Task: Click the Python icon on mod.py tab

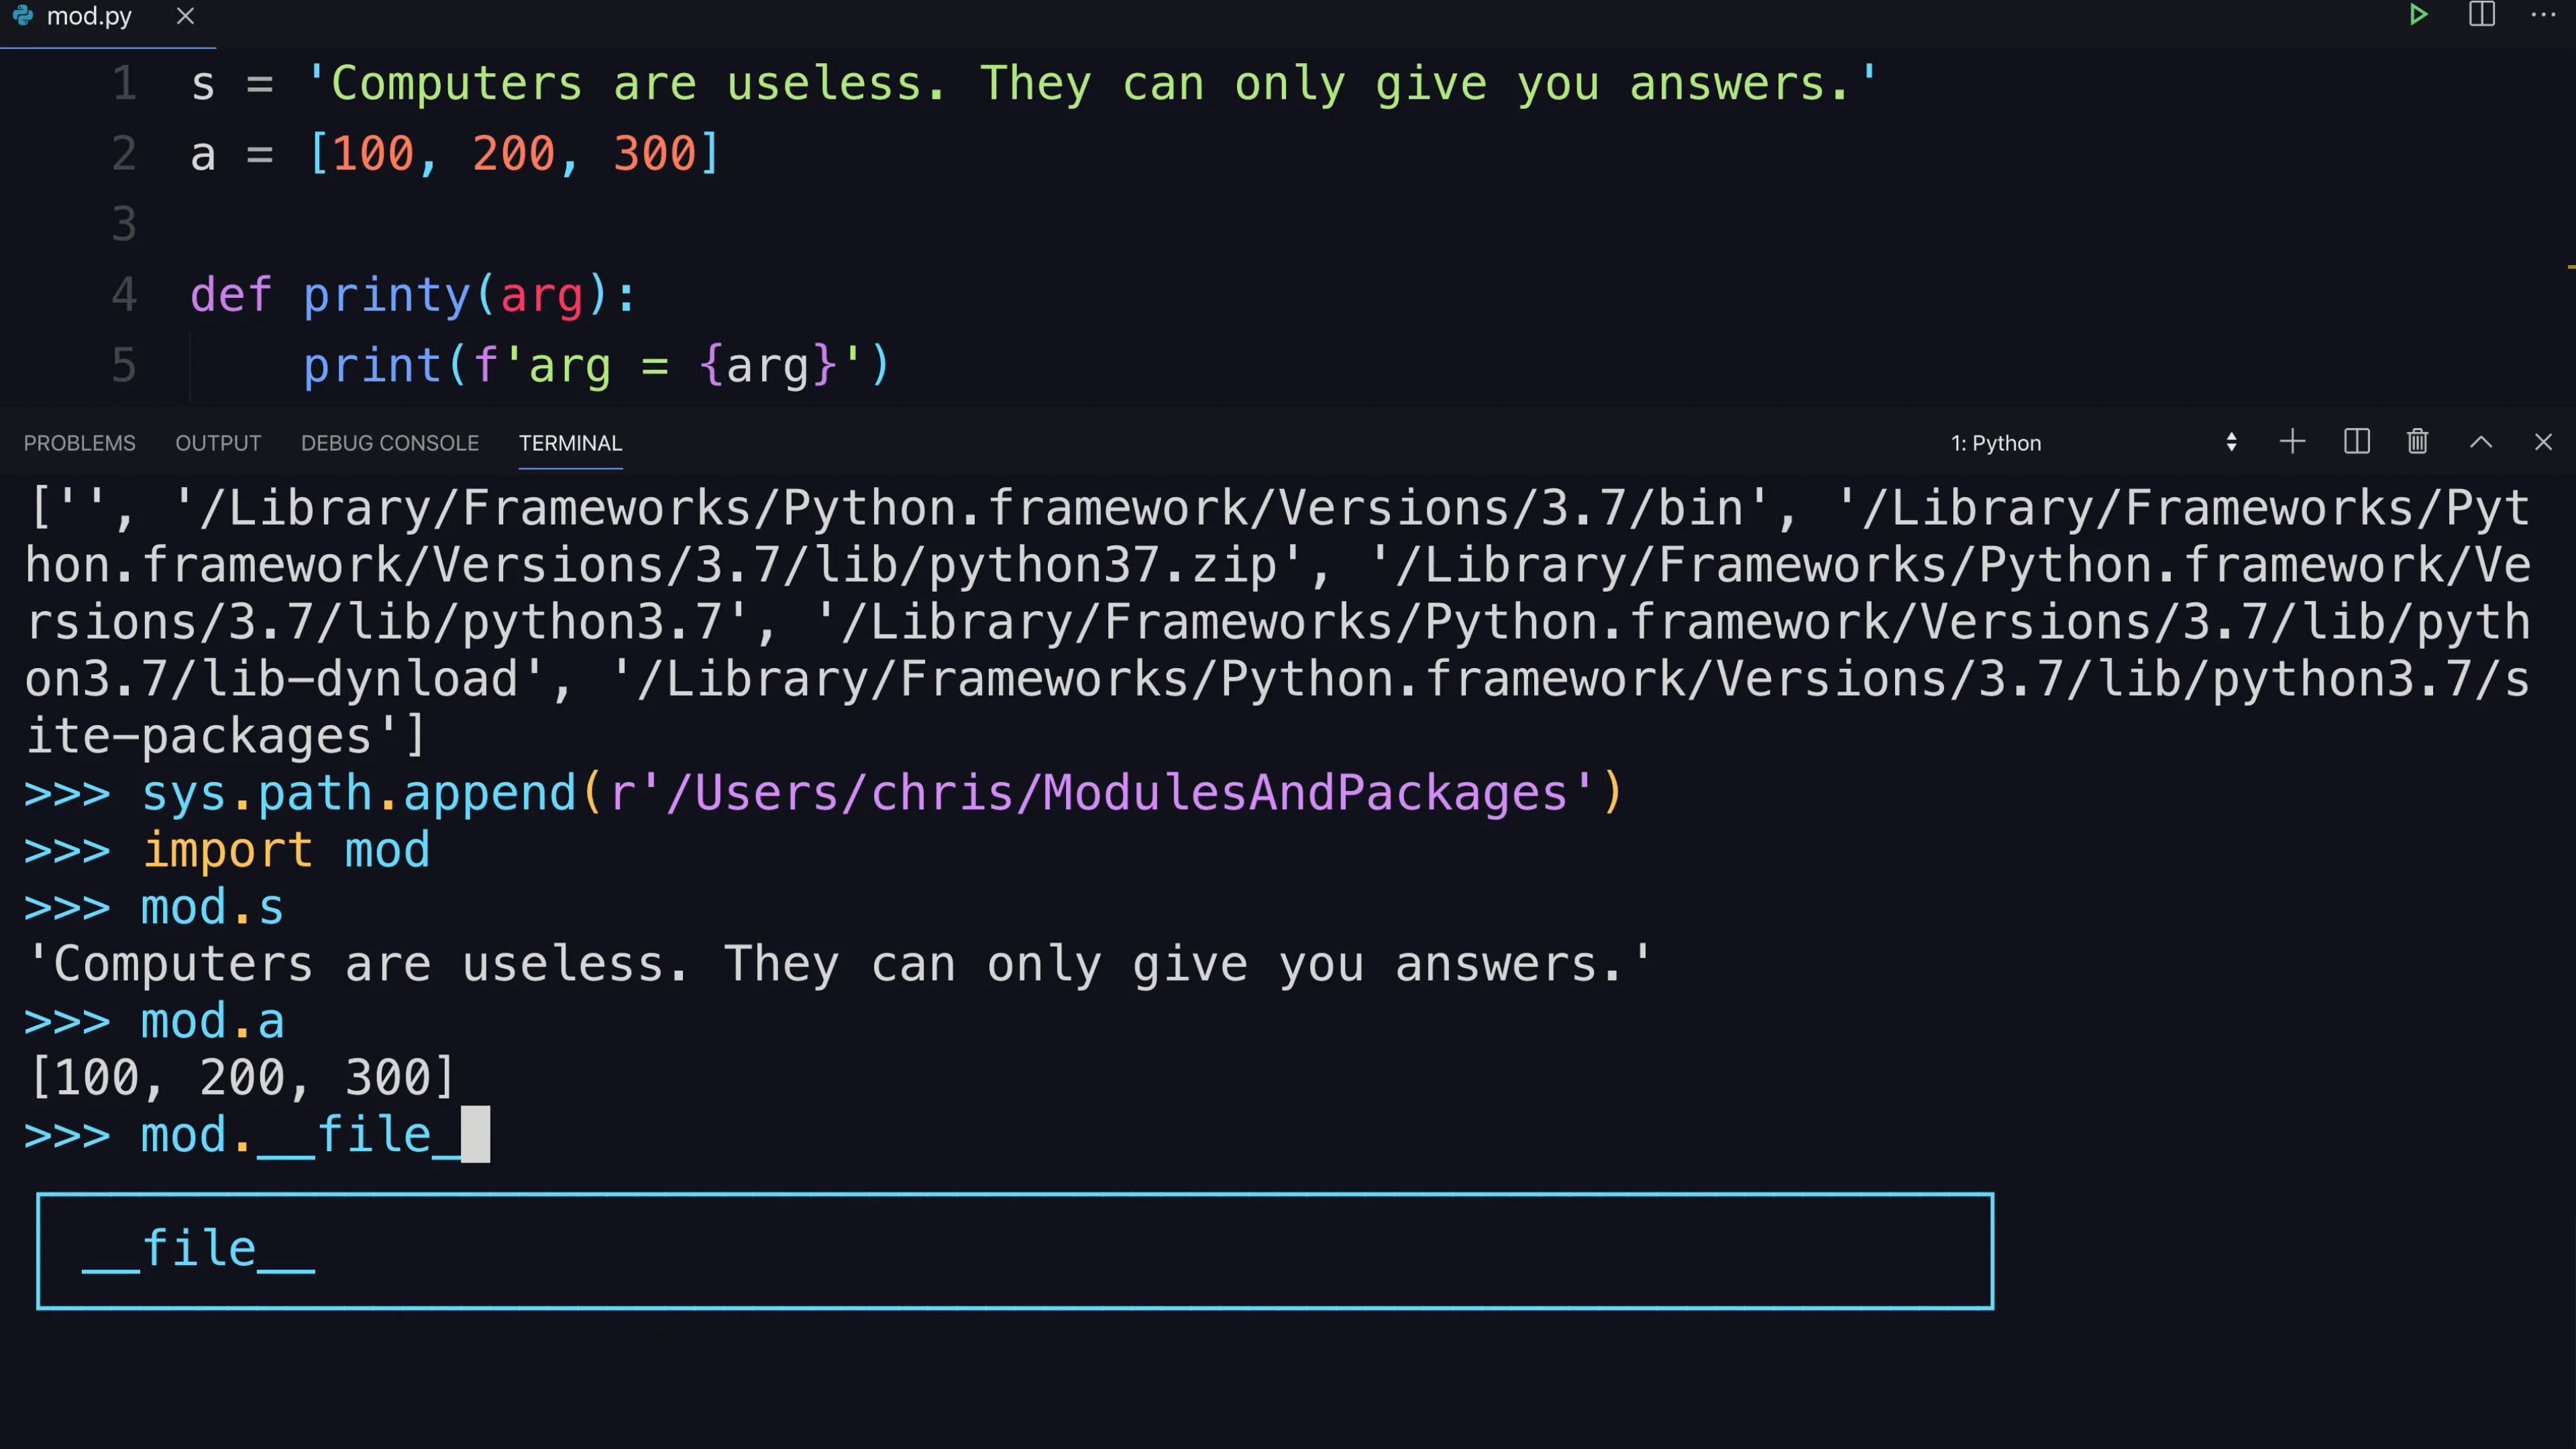Action: [23, 16]
